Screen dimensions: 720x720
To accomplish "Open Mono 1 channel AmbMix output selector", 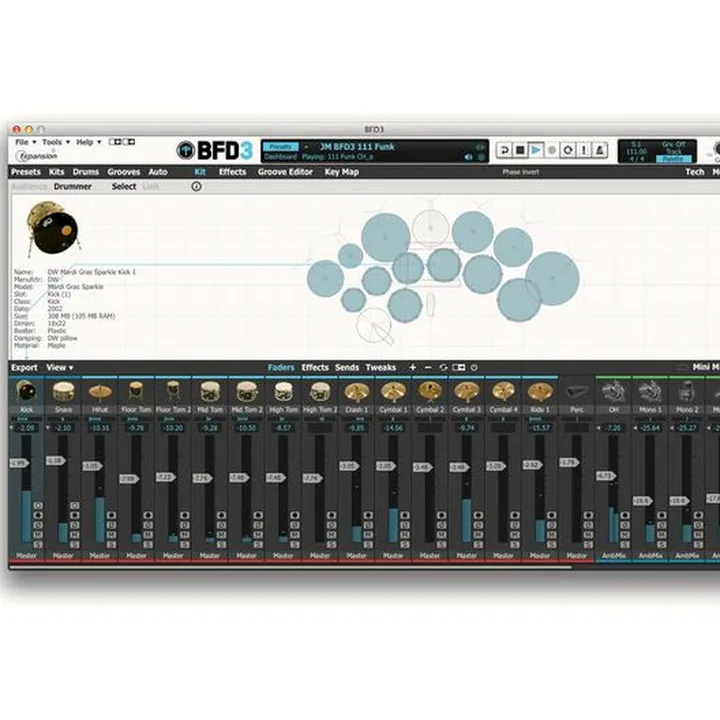I will pos(650,556).
